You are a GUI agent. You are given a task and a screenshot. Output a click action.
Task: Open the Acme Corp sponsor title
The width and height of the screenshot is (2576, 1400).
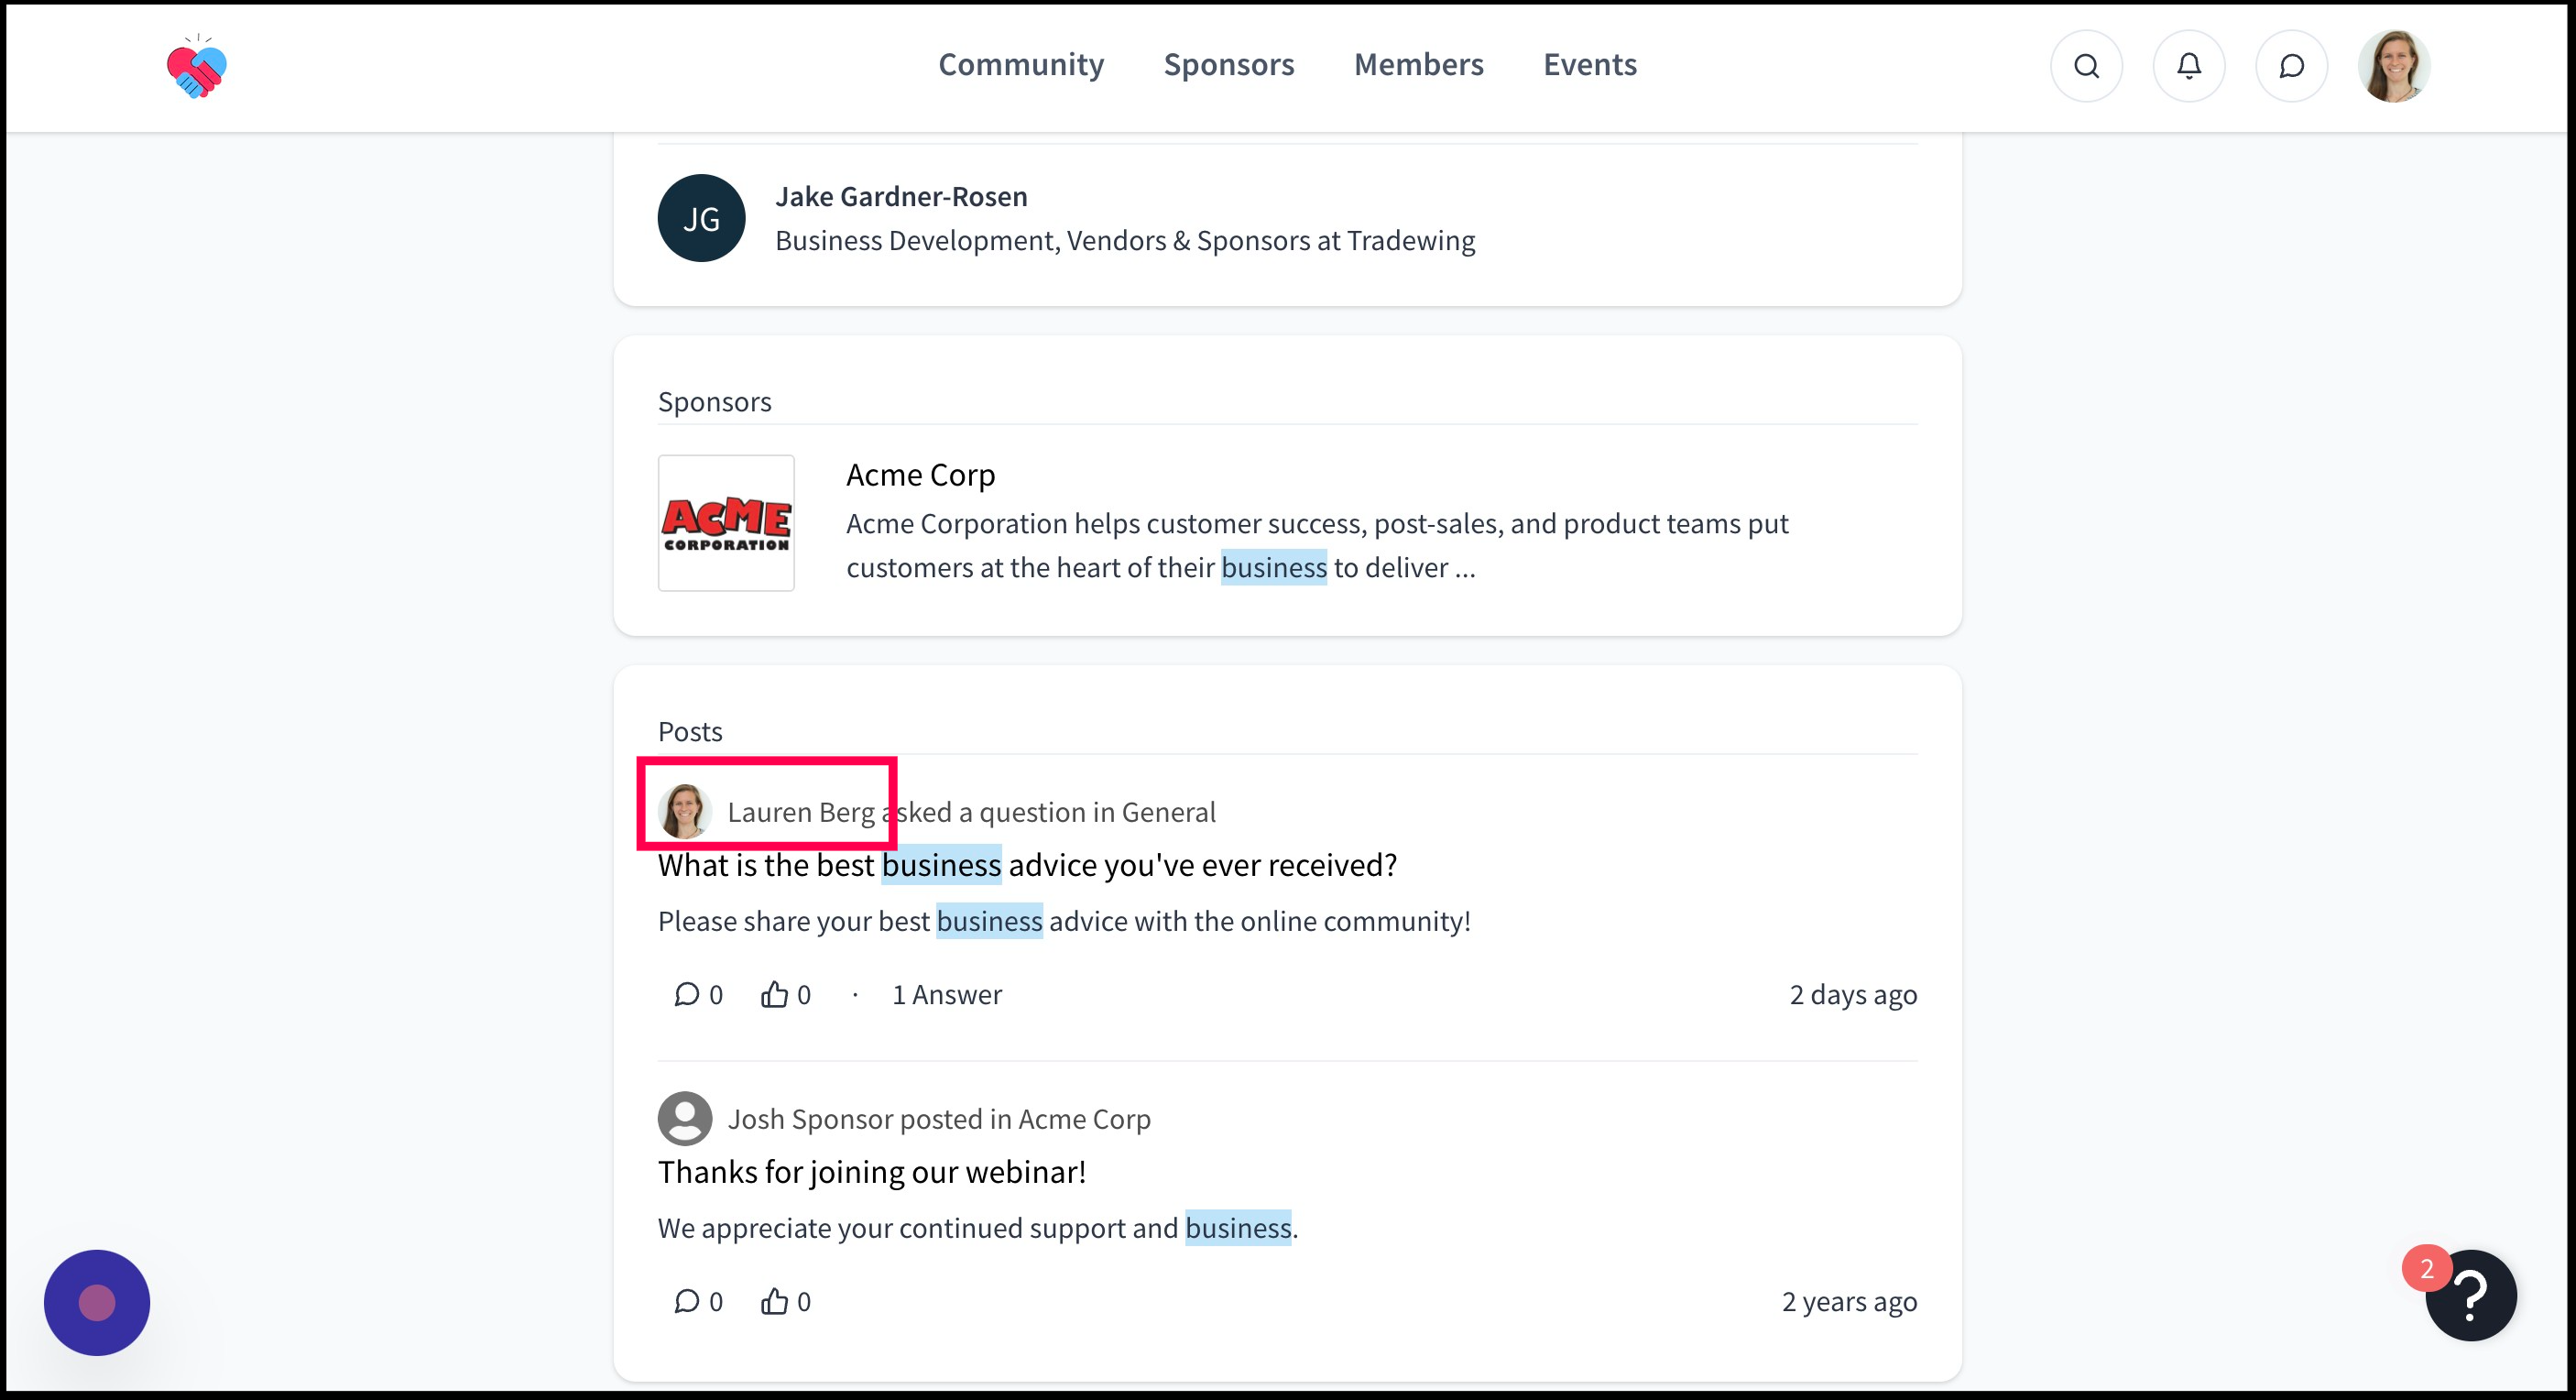tap(920, 475)
